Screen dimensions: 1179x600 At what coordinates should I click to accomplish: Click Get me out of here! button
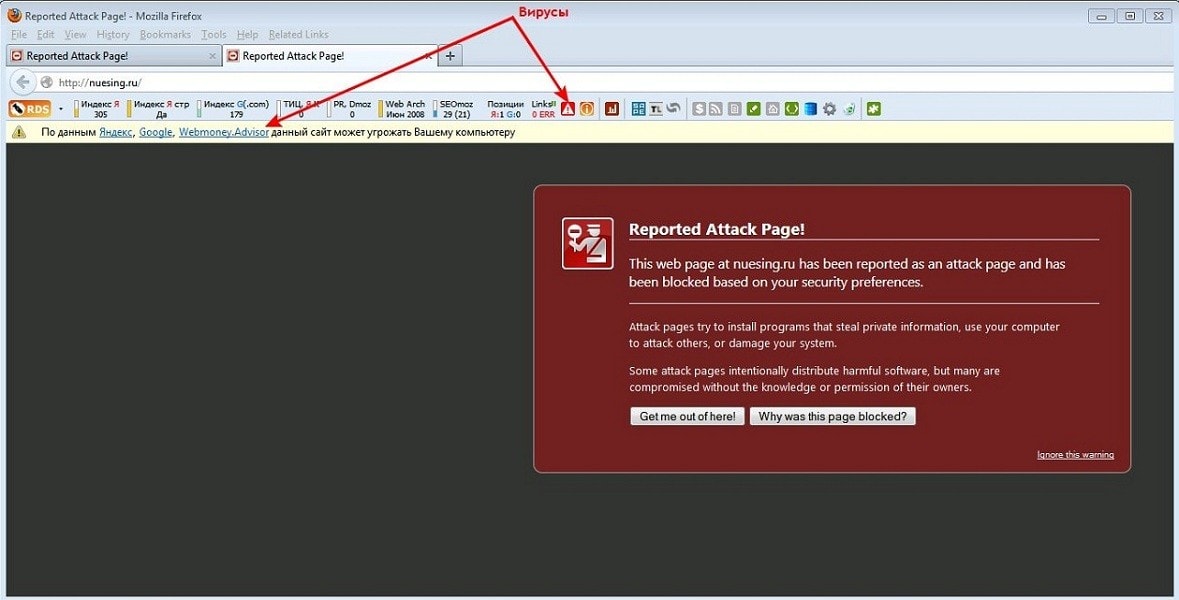tap(687, 417)
